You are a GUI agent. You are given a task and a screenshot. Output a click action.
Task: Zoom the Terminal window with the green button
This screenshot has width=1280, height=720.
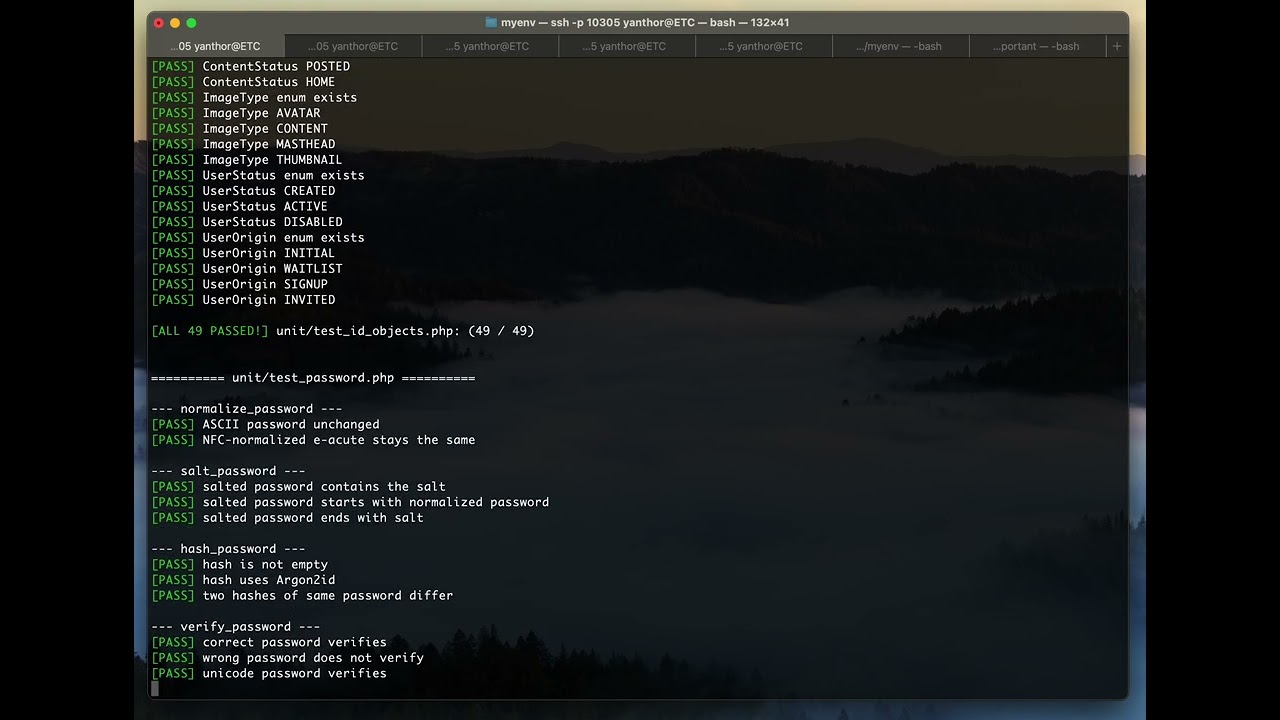click(x=191, y=23)
